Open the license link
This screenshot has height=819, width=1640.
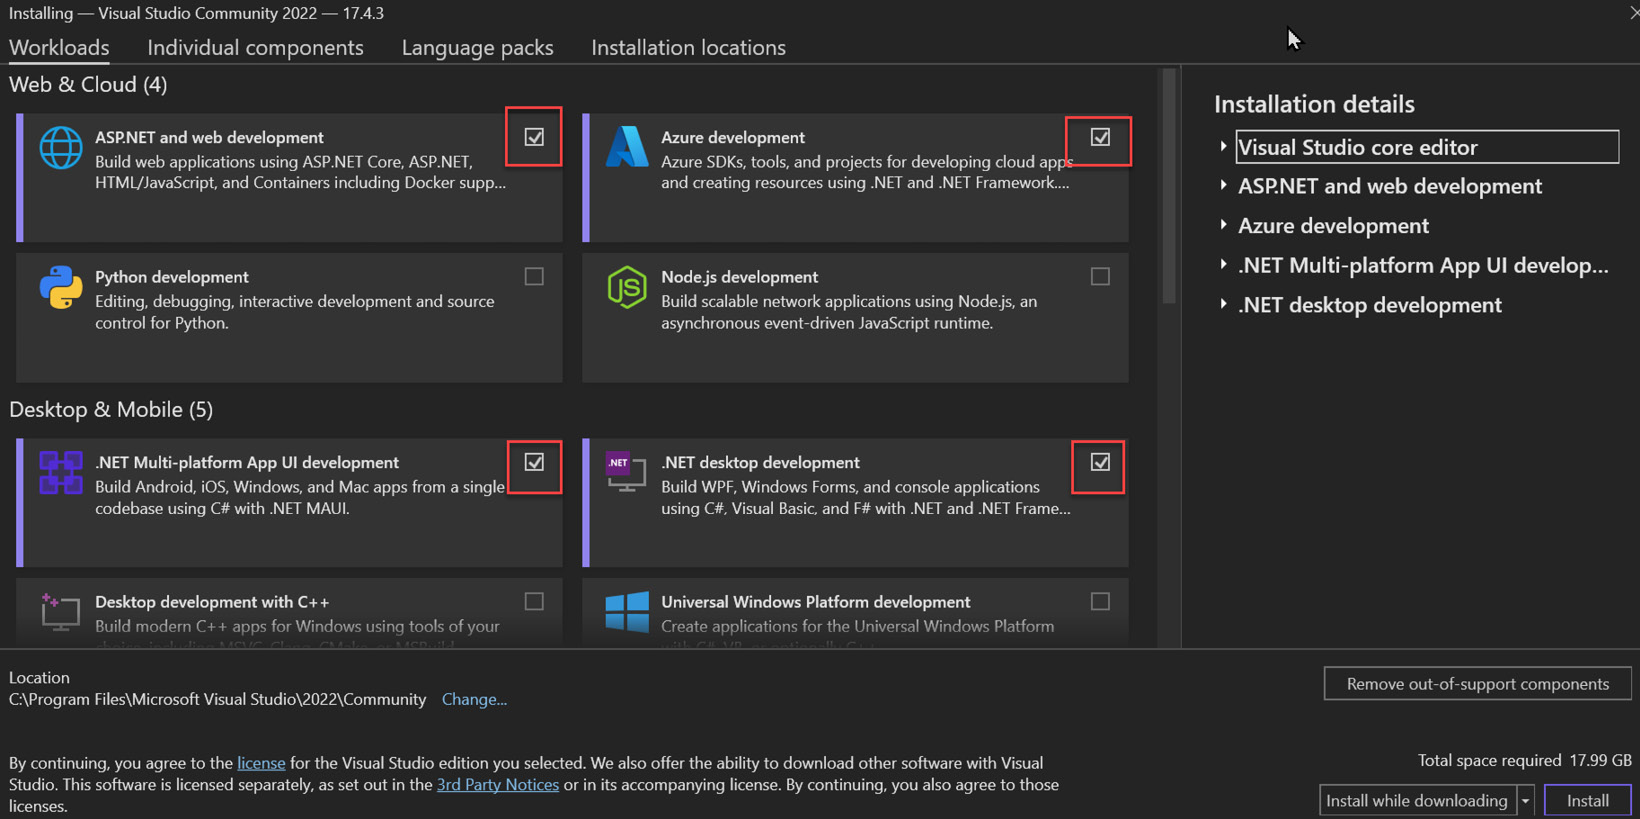coord(261,763)
